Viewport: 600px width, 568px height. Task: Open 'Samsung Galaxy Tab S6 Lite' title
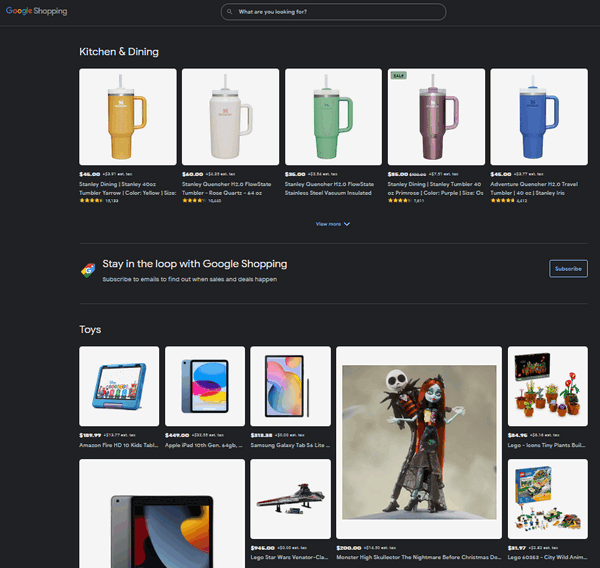click(x=290, y=445)
